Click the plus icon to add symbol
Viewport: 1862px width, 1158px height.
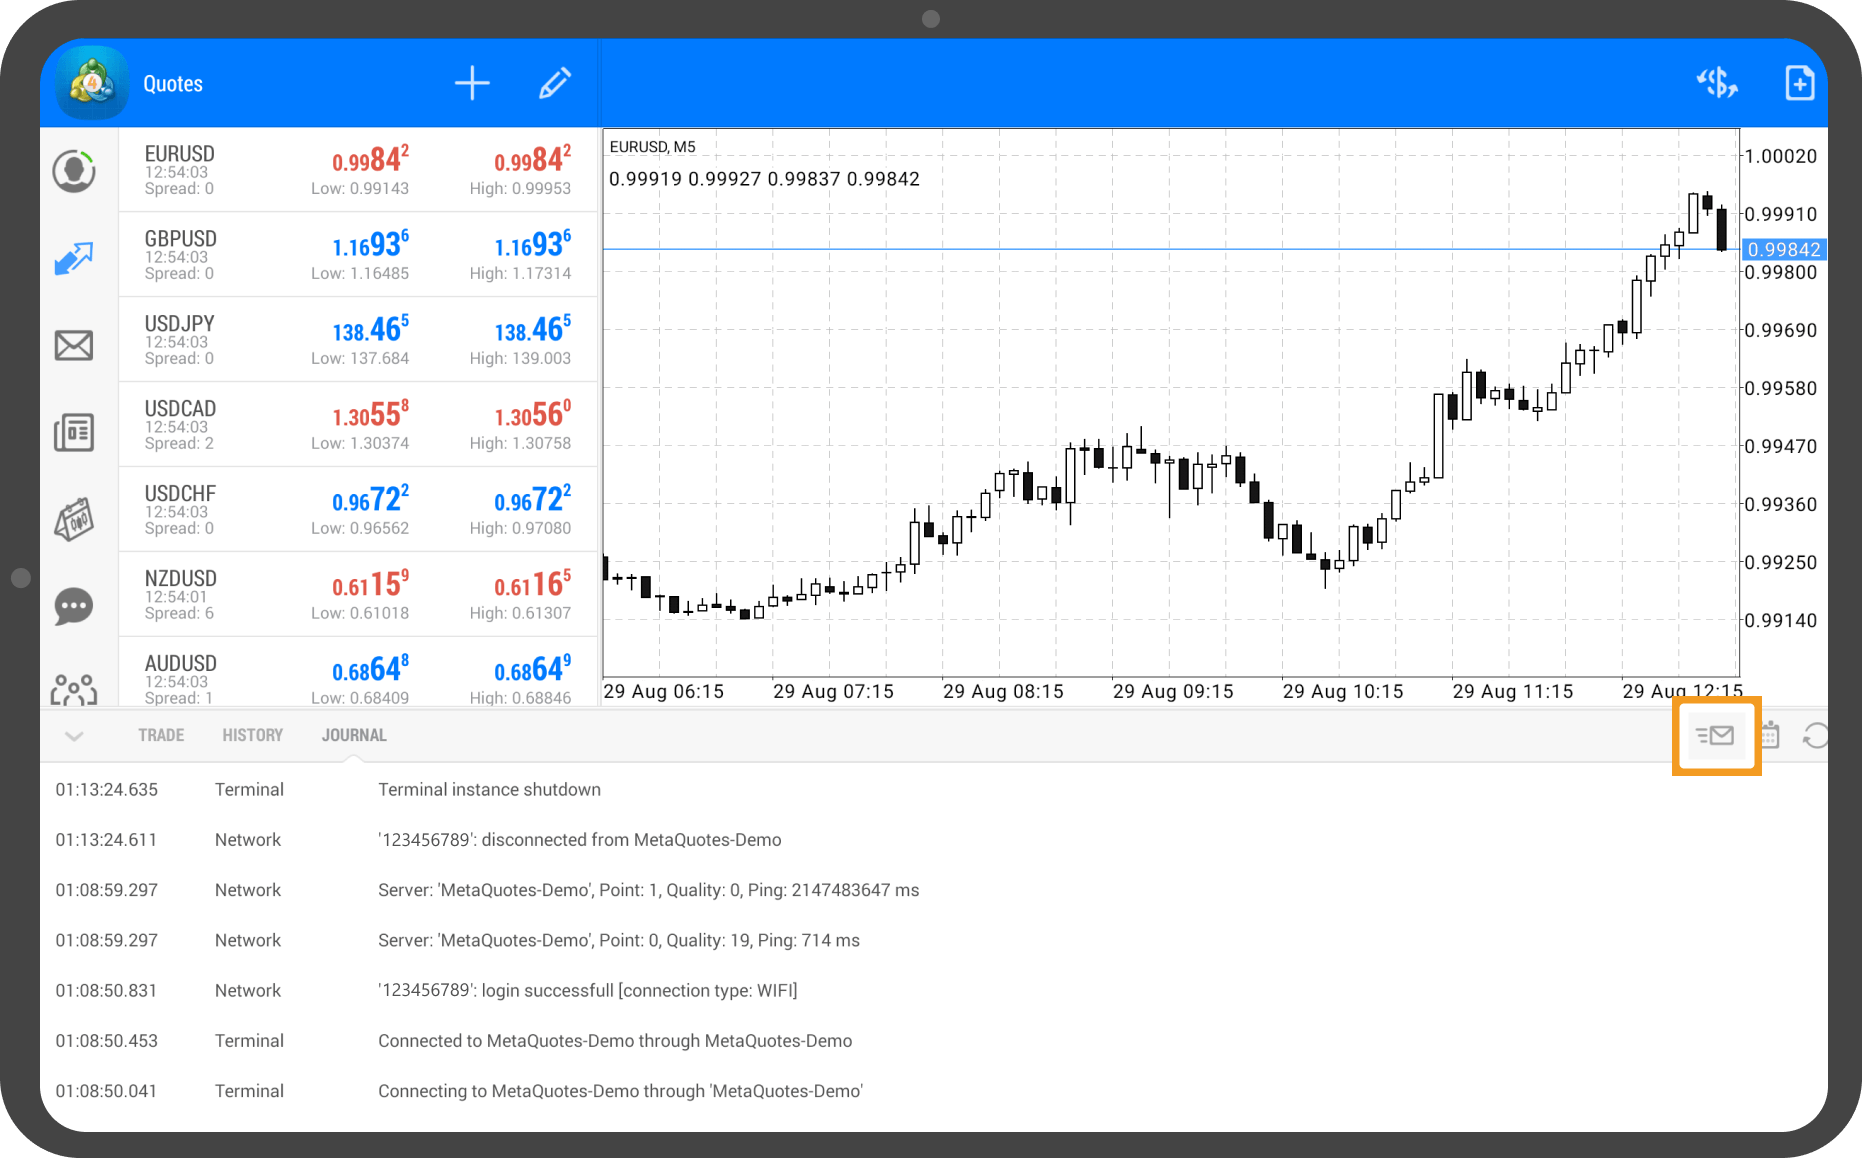[x=472, y=84]
